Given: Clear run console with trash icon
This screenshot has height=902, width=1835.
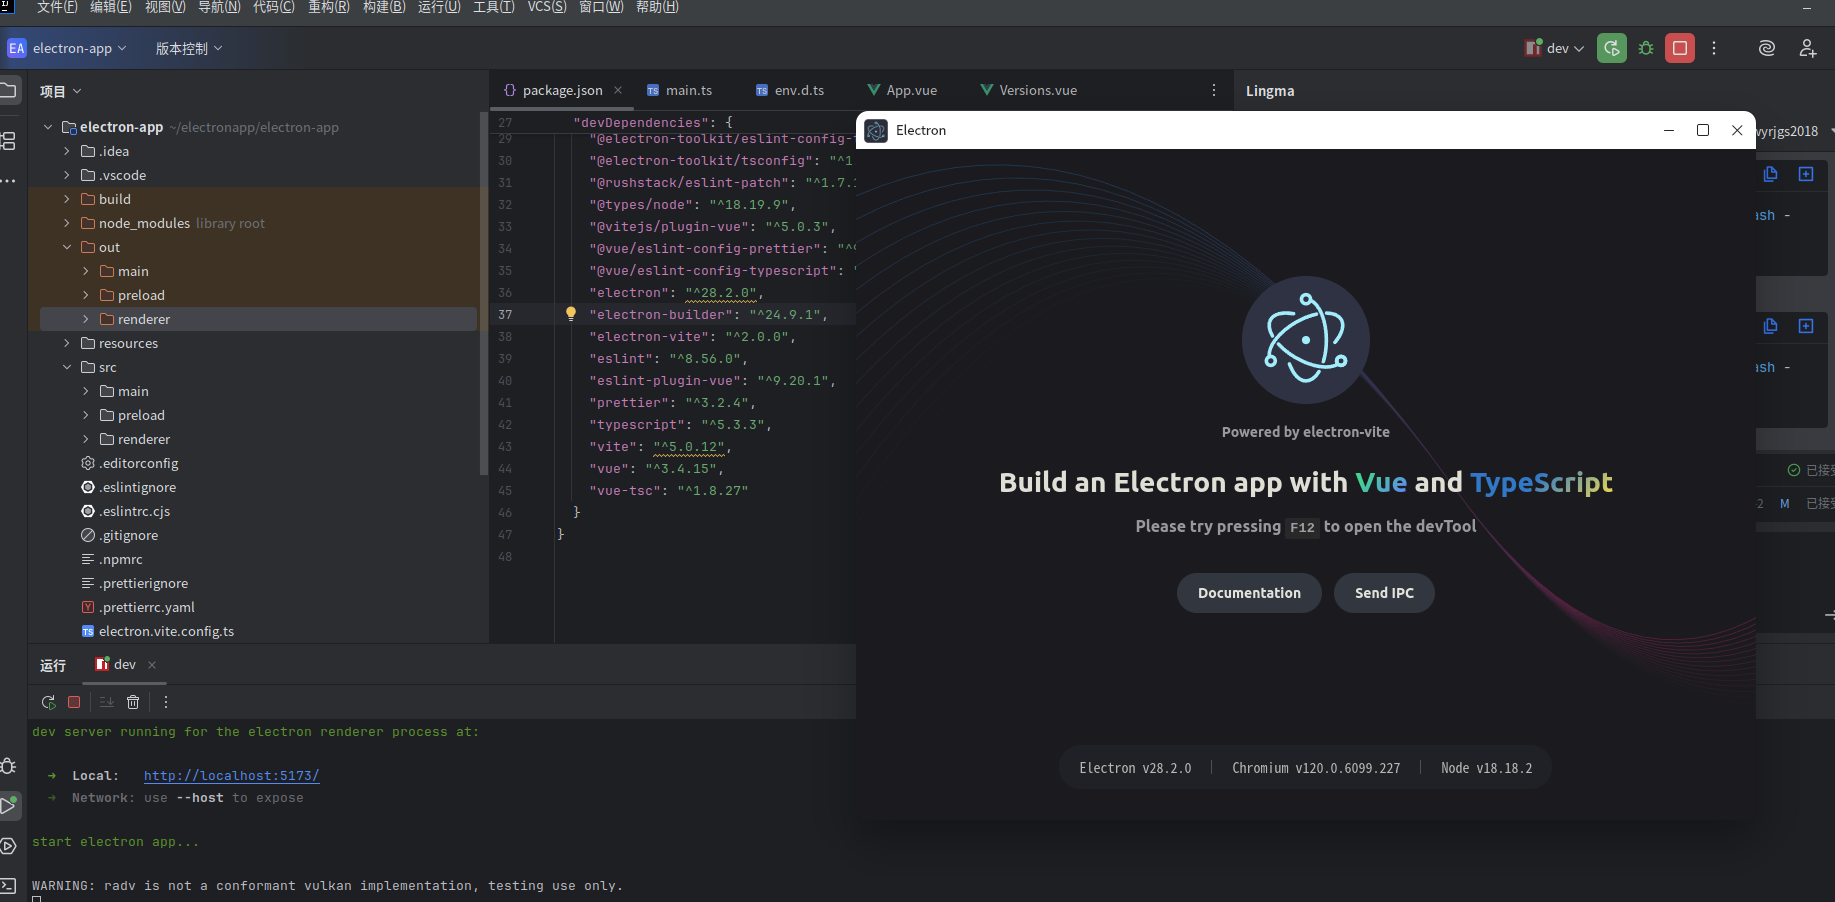Looking at the screenshot, I should pyautogui.click(x=133, y=702).
